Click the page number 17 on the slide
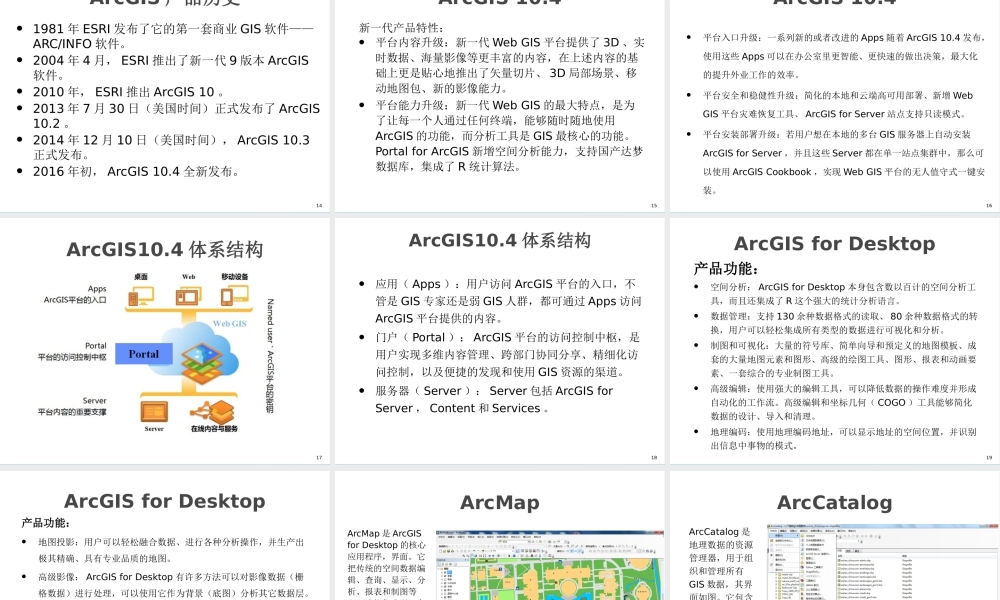The image size is (1000, 600). click(317, 457)
